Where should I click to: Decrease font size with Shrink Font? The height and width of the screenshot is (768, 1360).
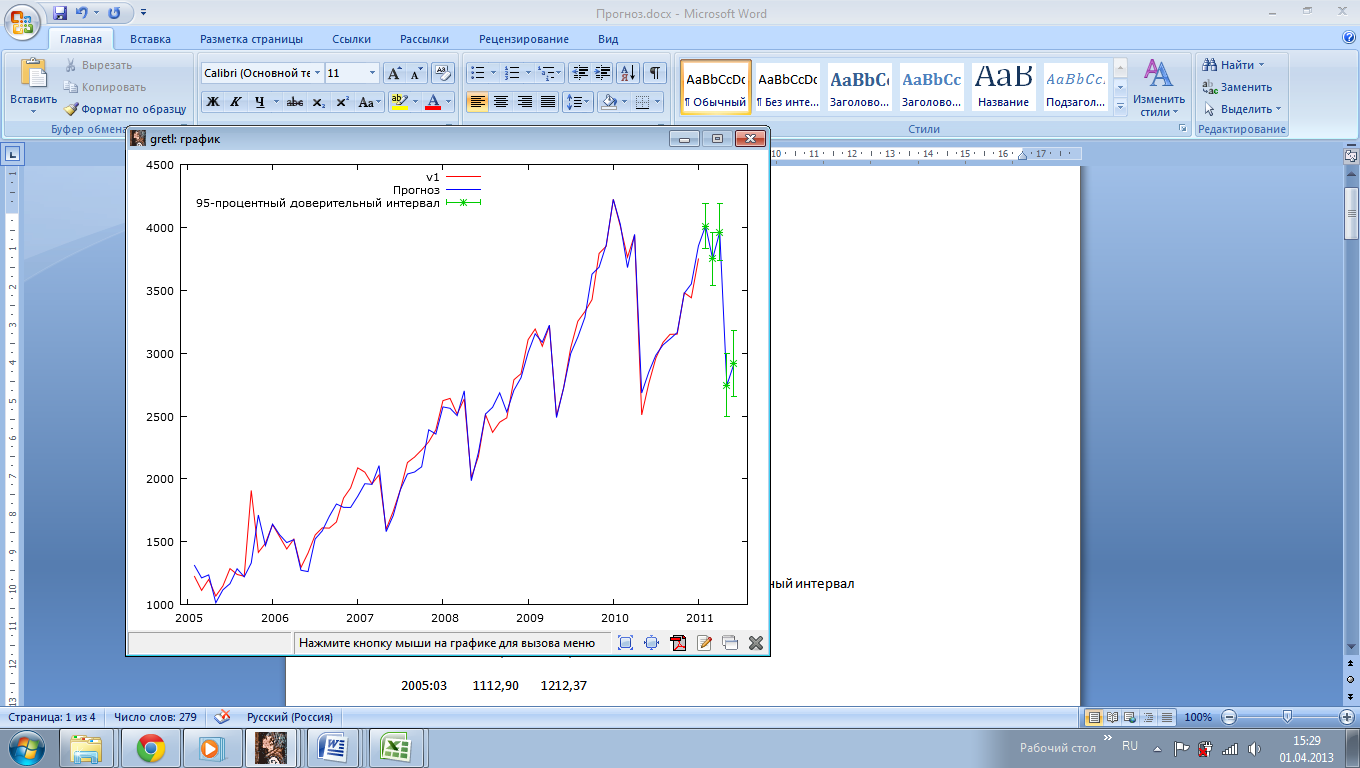pos(416,73)
